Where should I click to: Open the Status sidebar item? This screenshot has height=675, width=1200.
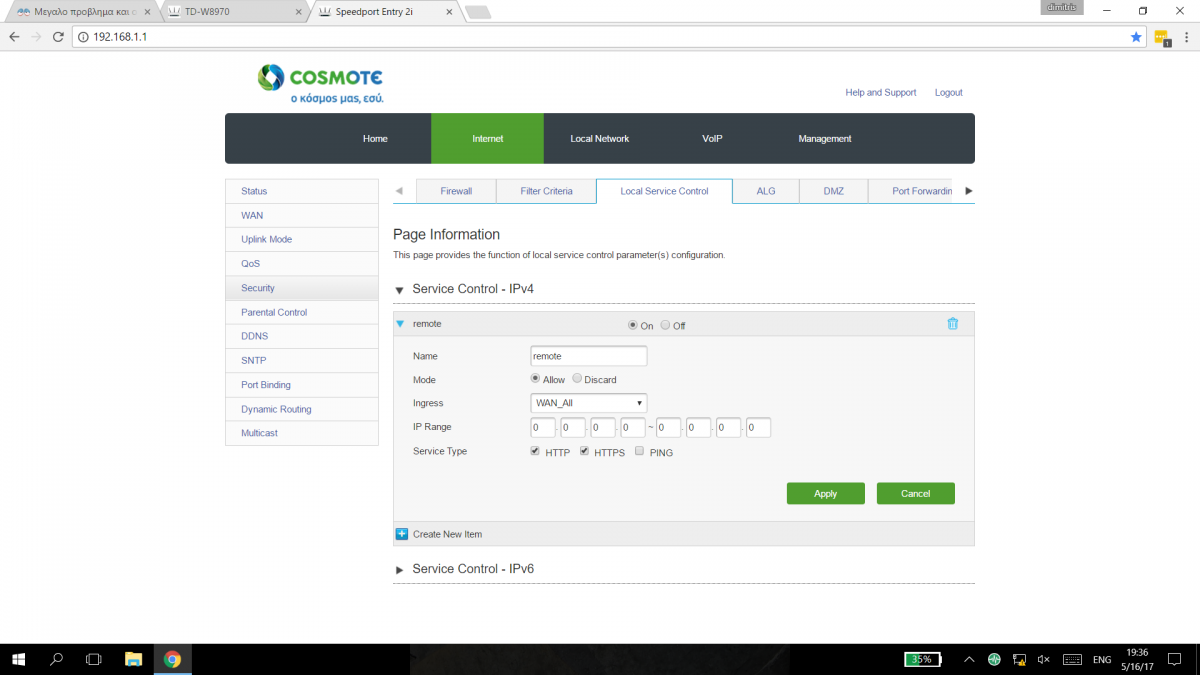[x=302, y=191]
